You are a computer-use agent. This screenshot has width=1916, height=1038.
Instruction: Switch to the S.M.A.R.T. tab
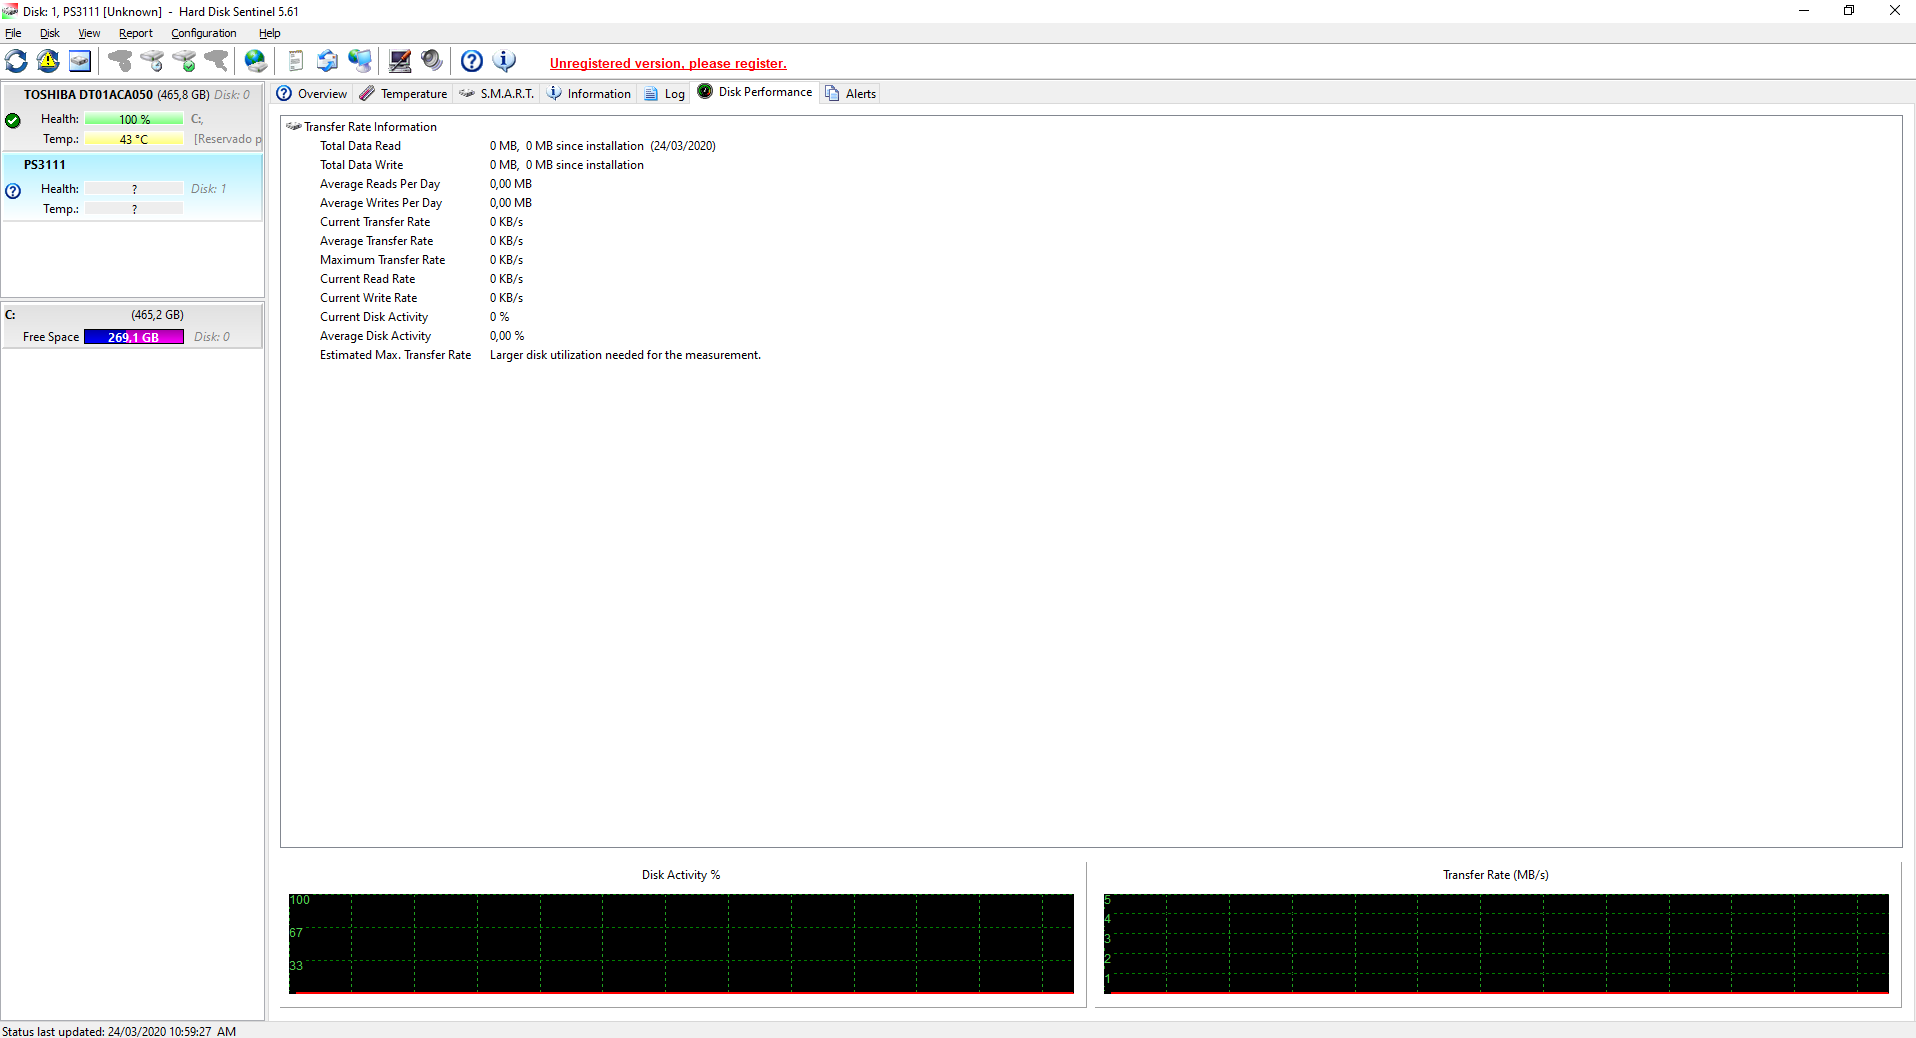coord(497,94)
